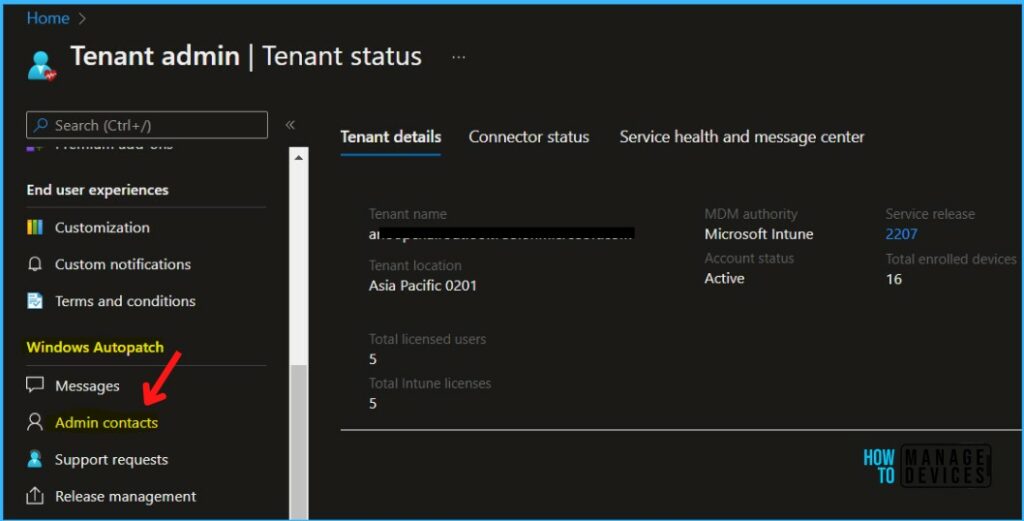
Task: Switch to the Tenant details tab
Action: [391, 136]
